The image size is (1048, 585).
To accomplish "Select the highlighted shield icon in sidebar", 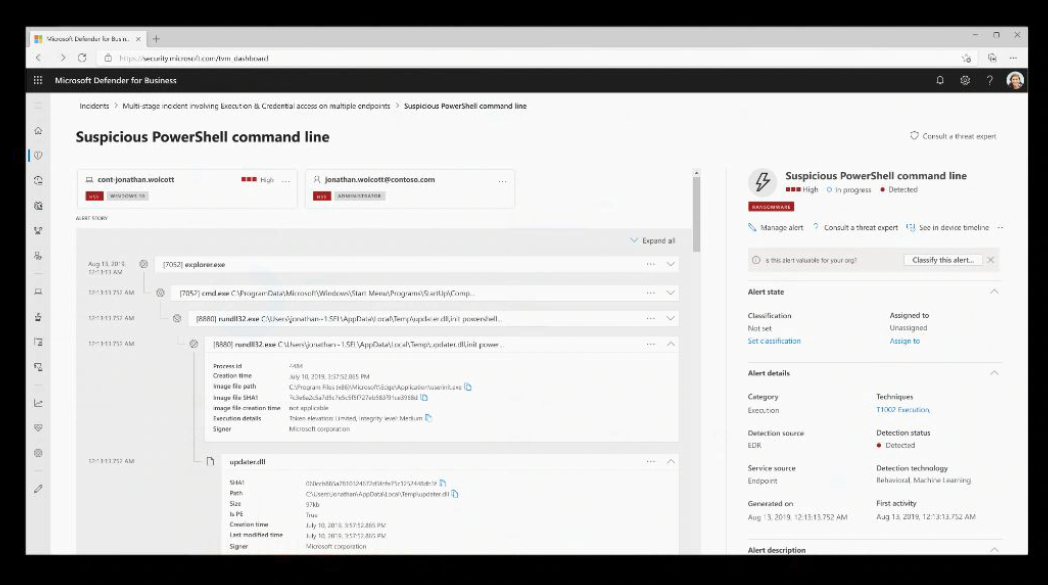I will 37,155.
